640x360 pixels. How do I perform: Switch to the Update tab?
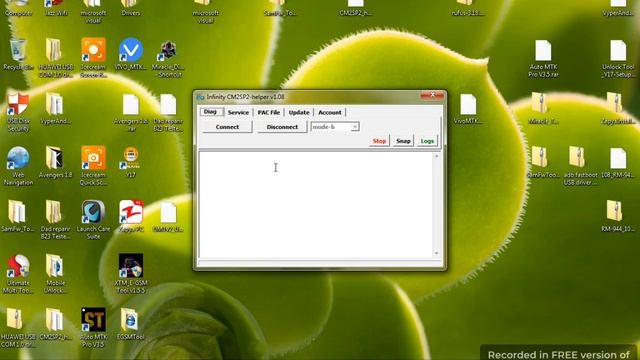point(299,112)
